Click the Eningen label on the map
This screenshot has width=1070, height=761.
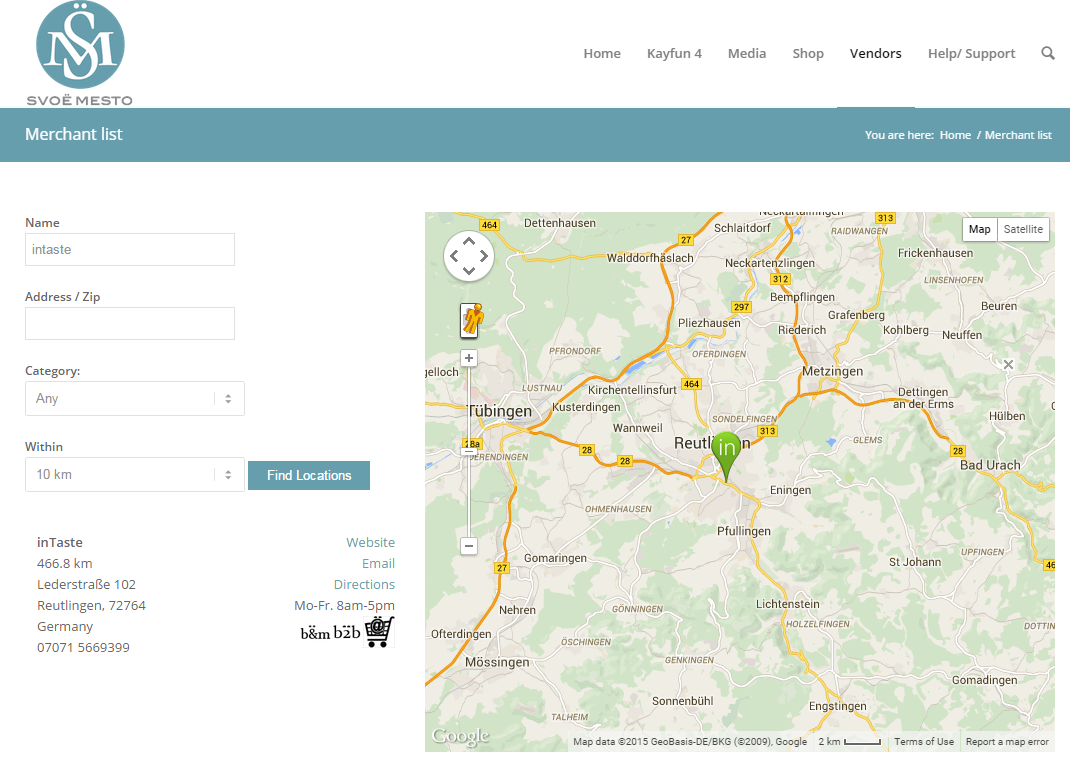pyautogui.click(x=790, y=490)
